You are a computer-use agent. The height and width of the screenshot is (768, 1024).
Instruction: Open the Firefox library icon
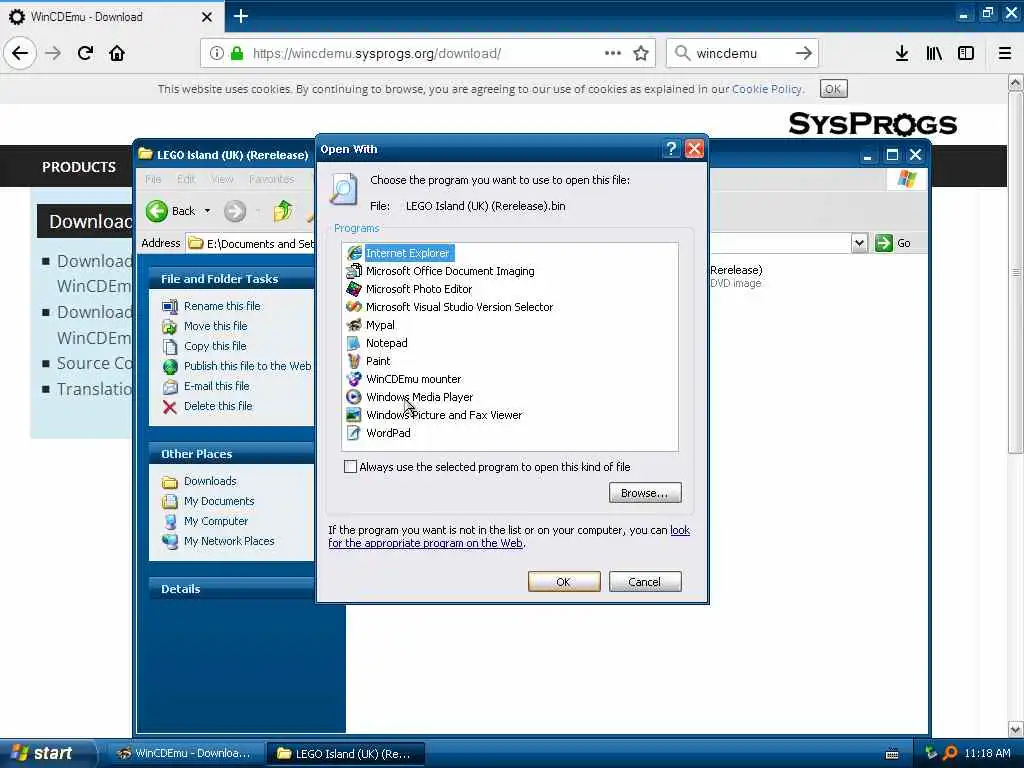(x=934, y=53)
